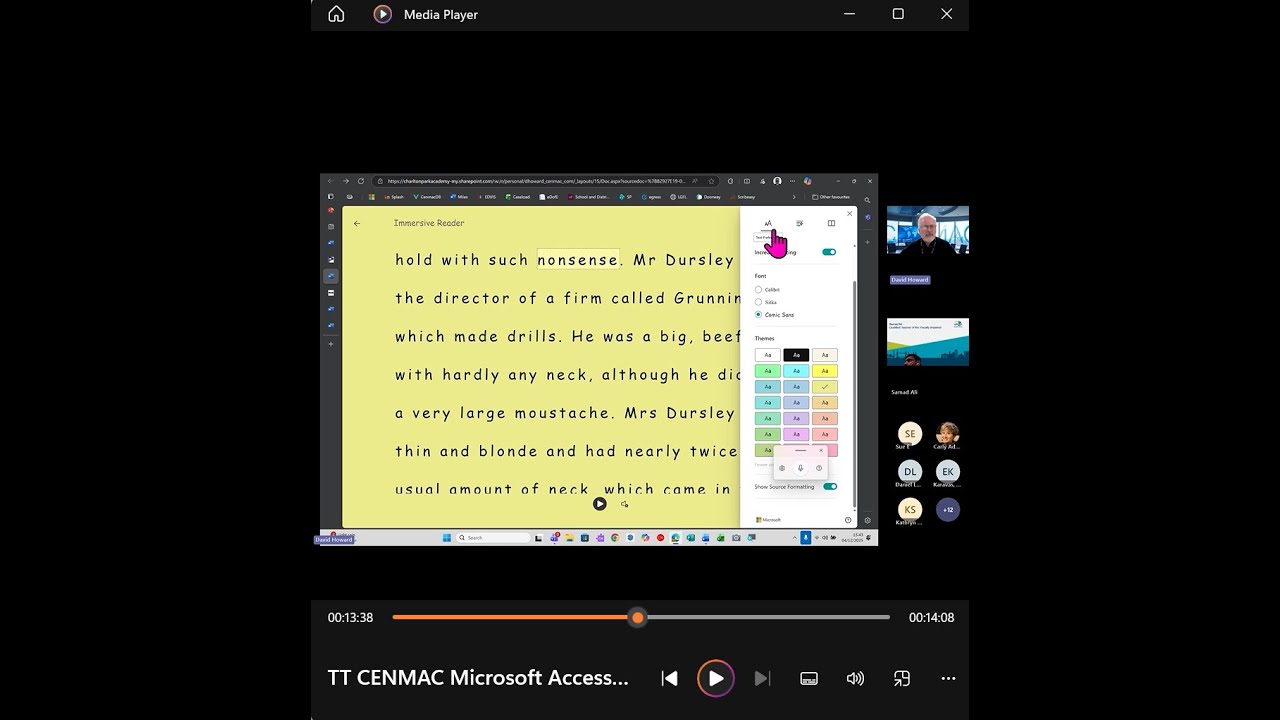1280x720 pixels.
Task: Minimize the Media Player window
Action: (x=849, y=14)
